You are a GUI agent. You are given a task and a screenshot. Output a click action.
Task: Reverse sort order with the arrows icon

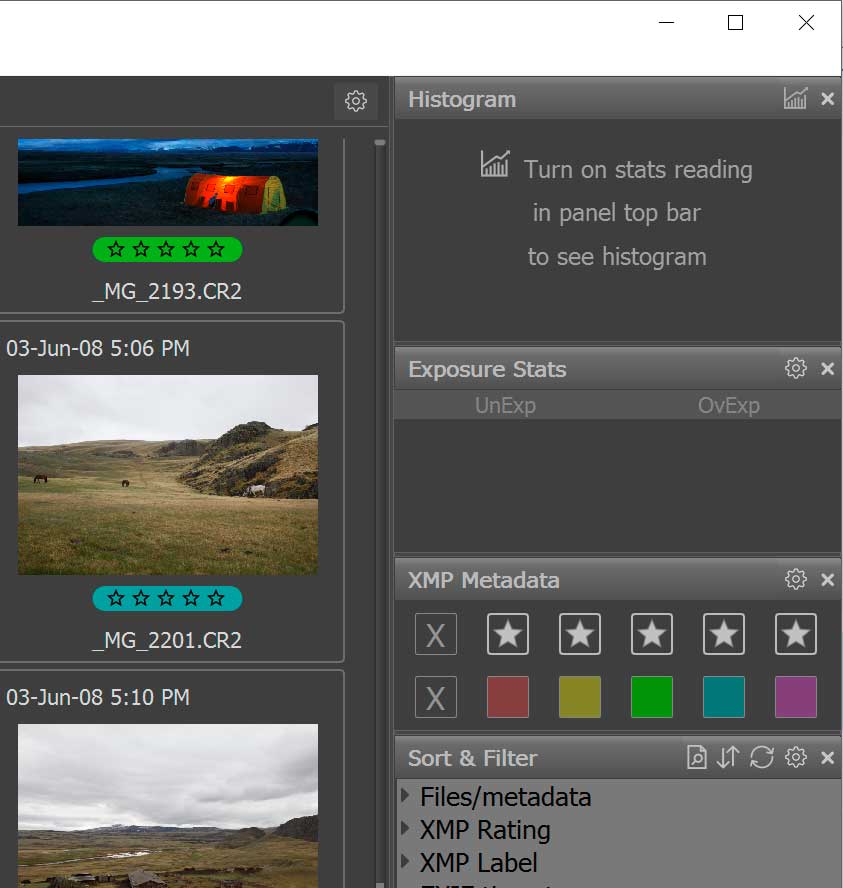[x=728, y=758]
